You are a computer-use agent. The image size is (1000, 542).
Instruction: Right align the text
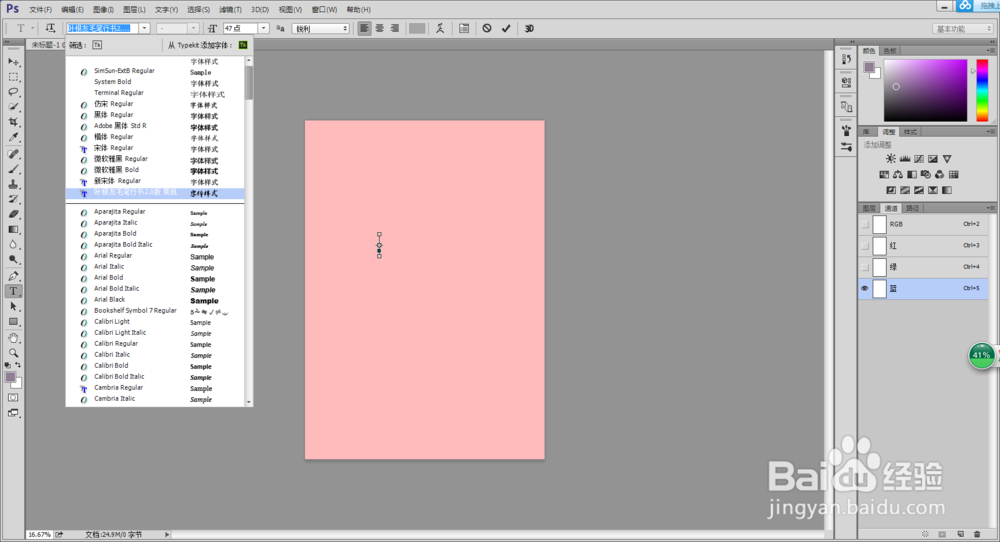395,28
